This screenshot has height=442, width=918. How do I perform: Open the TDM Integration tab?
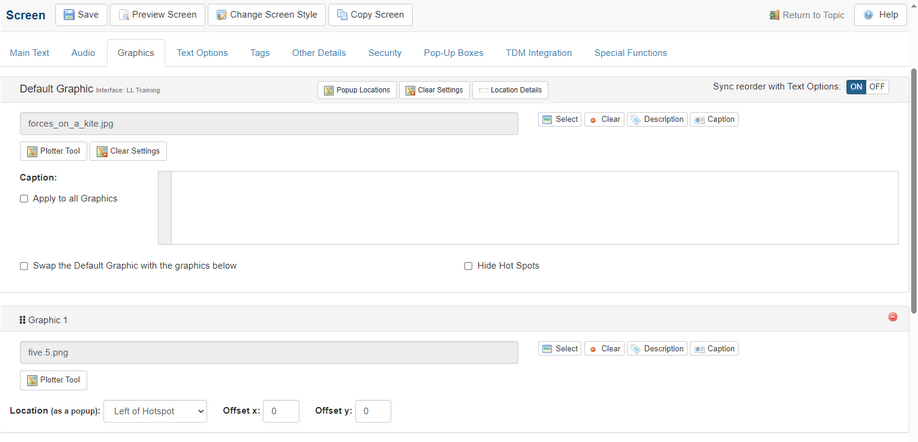pyautogui.click(x=538, y=53)
